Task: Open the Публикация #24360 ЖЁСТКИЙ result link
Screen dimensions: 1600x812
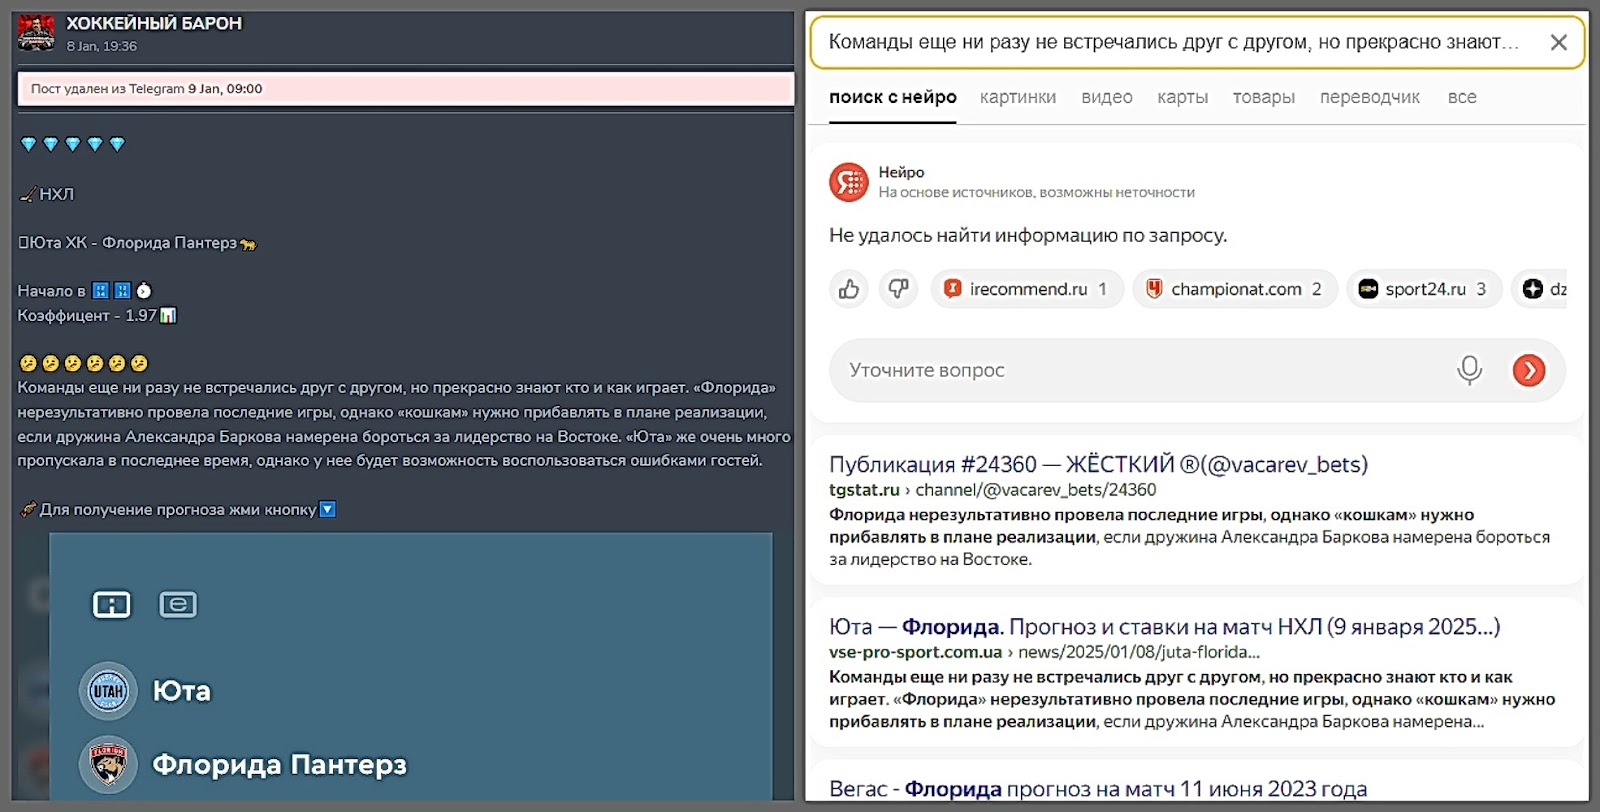Action: tap(1097, 464)
